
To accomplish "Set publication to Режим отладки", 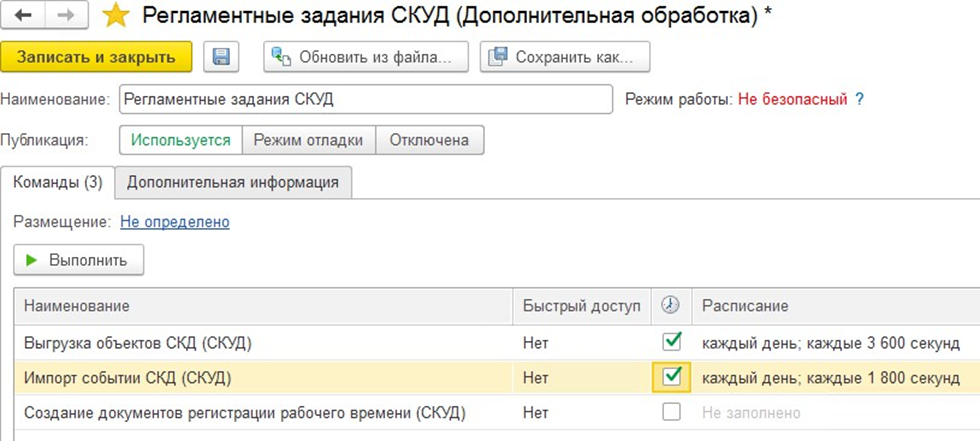I will click(308, 140).
